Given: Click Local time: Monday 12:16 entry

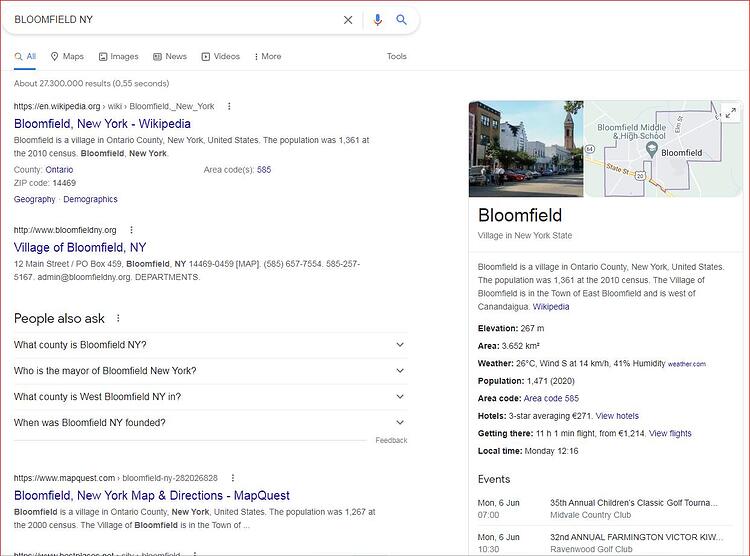Looking at the screenshot, I should click(528, 451).
